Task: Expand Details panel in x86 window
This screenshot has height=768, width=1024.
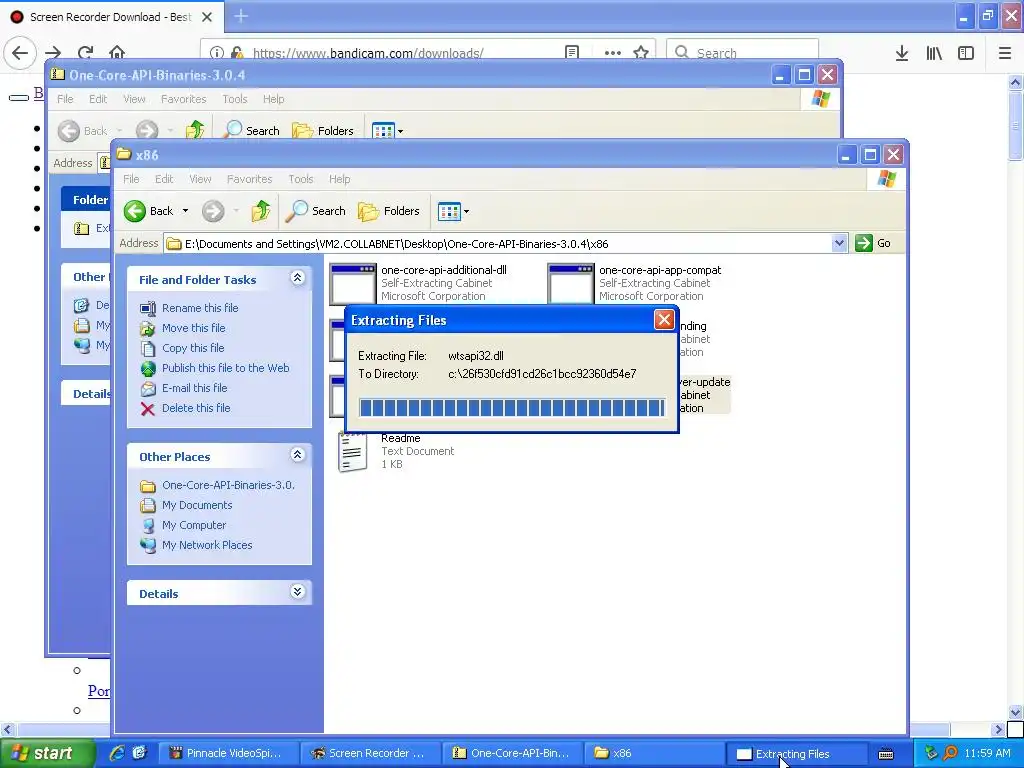Action: [297, 592]
